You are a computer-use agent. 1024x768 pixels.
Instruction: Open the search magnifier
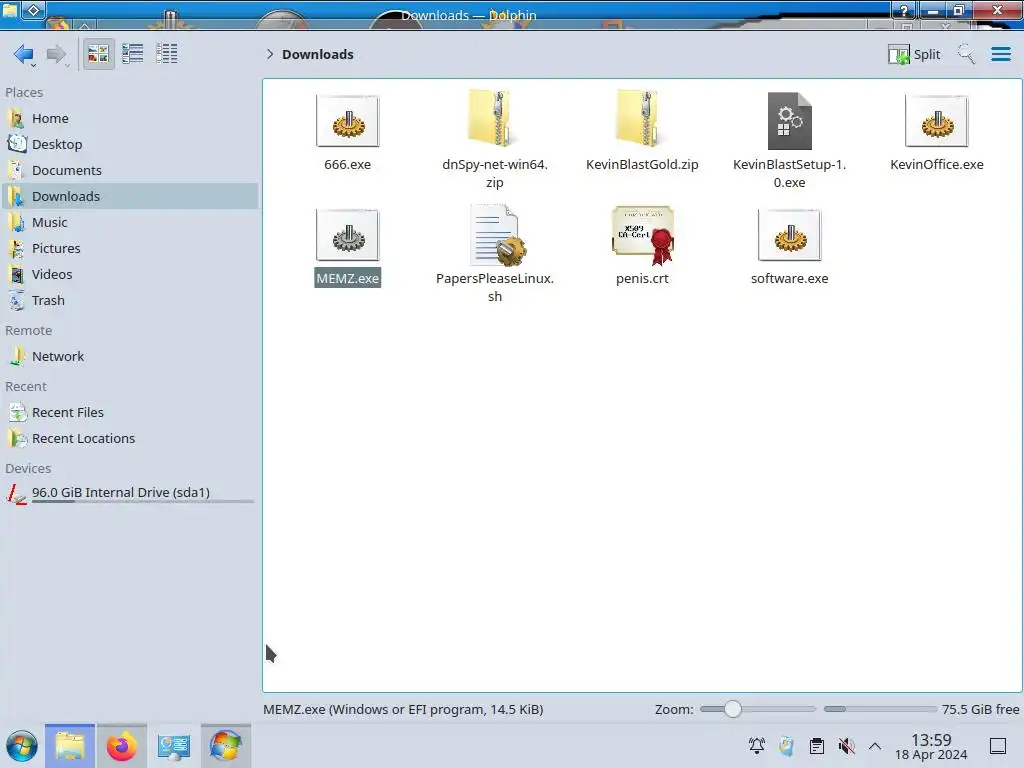click(x=966, y=54)
